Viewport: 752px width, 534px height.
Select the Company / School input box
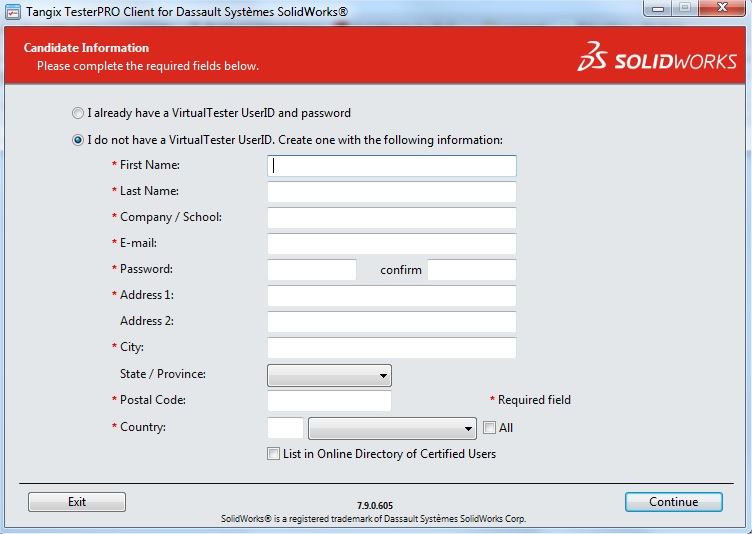pos(392,218)
